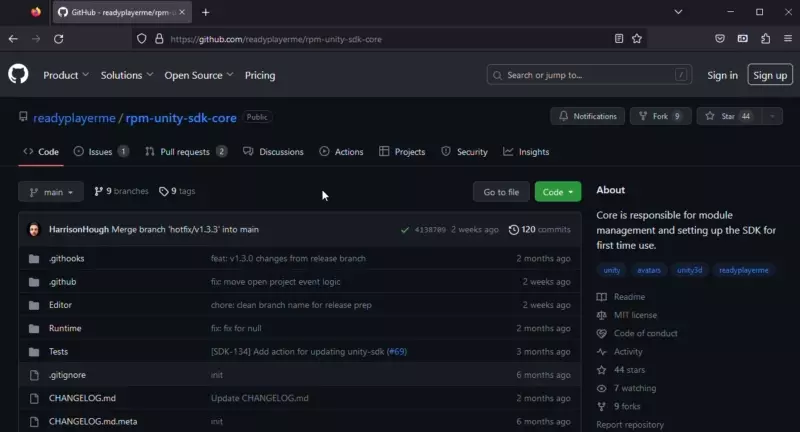Expand the Solutions menu
This screenshot has height=432, width=800.
pos(127,75)
